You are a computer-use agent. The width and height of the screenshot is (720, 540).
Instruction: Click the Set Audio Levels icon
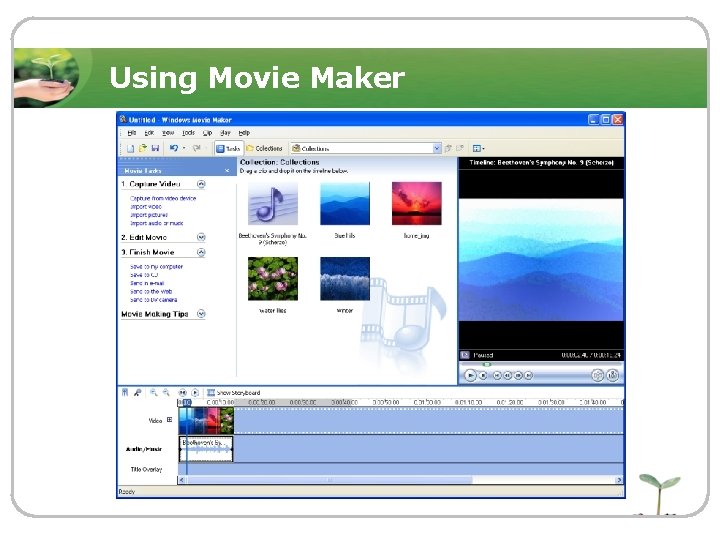coord(125,393)
